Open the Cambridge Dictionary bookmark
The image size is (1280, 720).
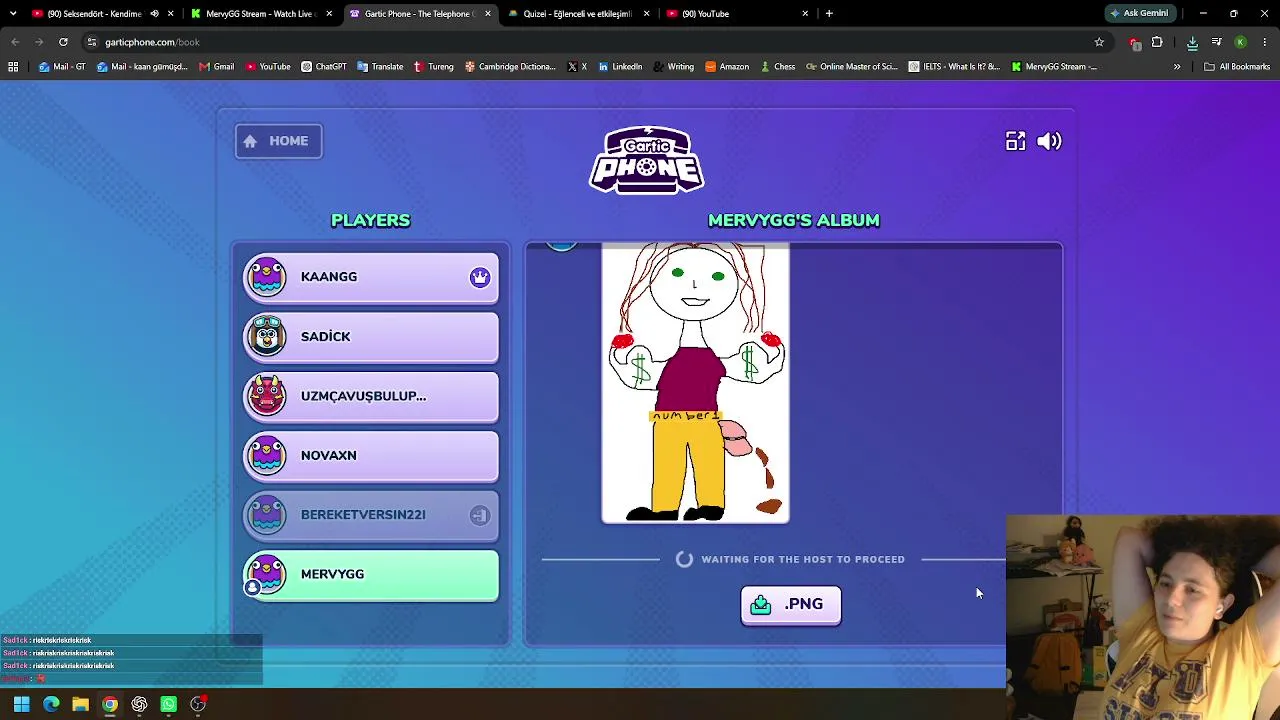(x=510, y=67)
